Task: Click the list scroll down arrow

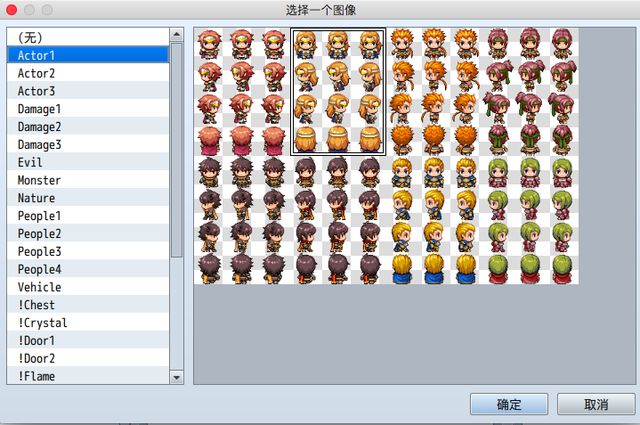Action: 177,377
